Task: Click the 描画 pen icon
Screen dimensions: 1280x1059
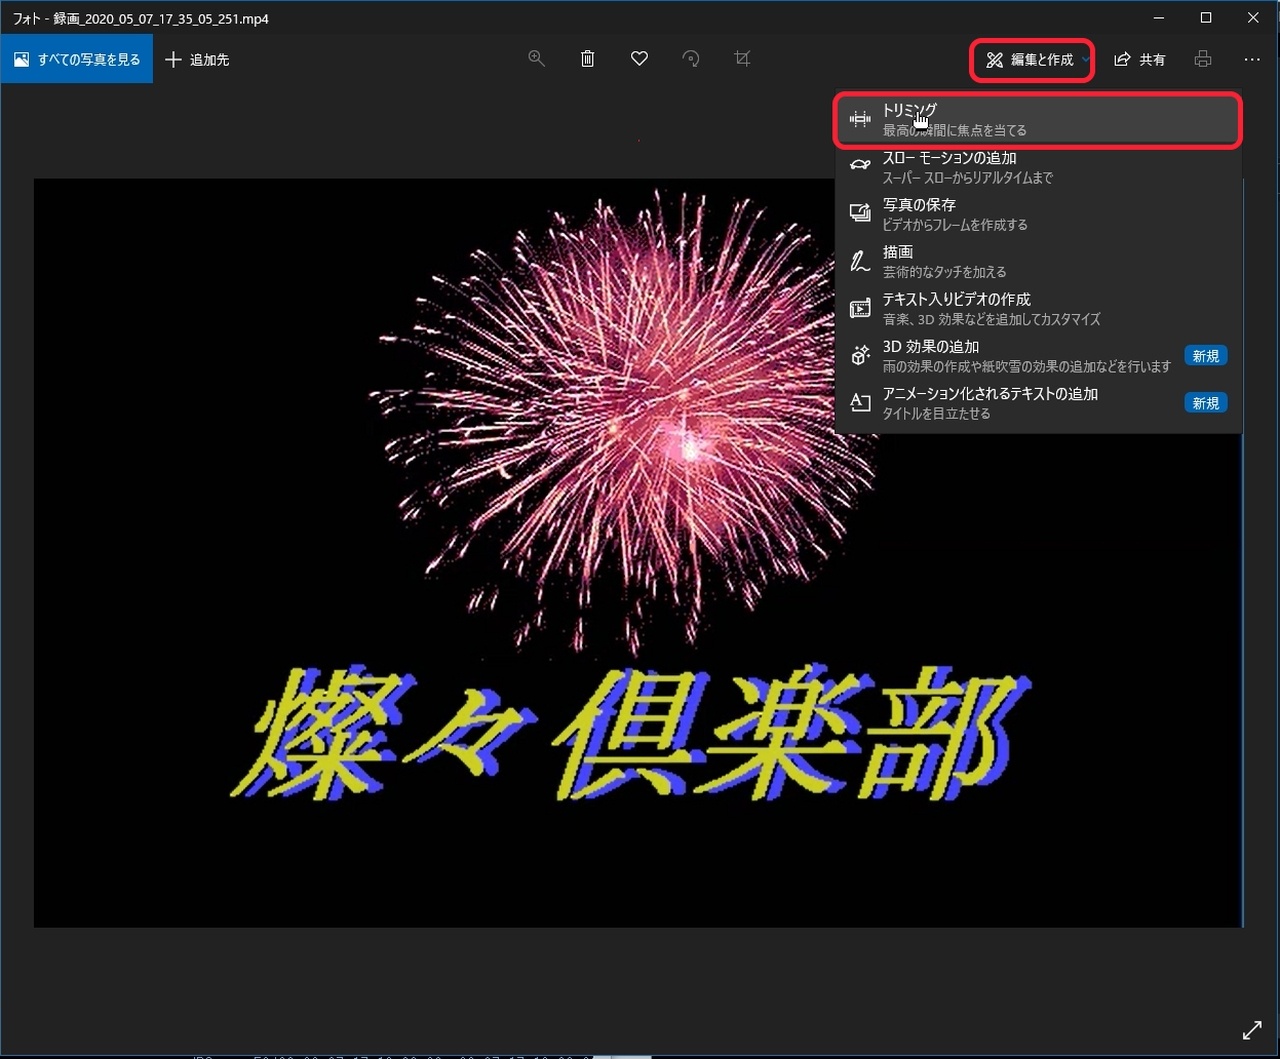Action: 860,262
